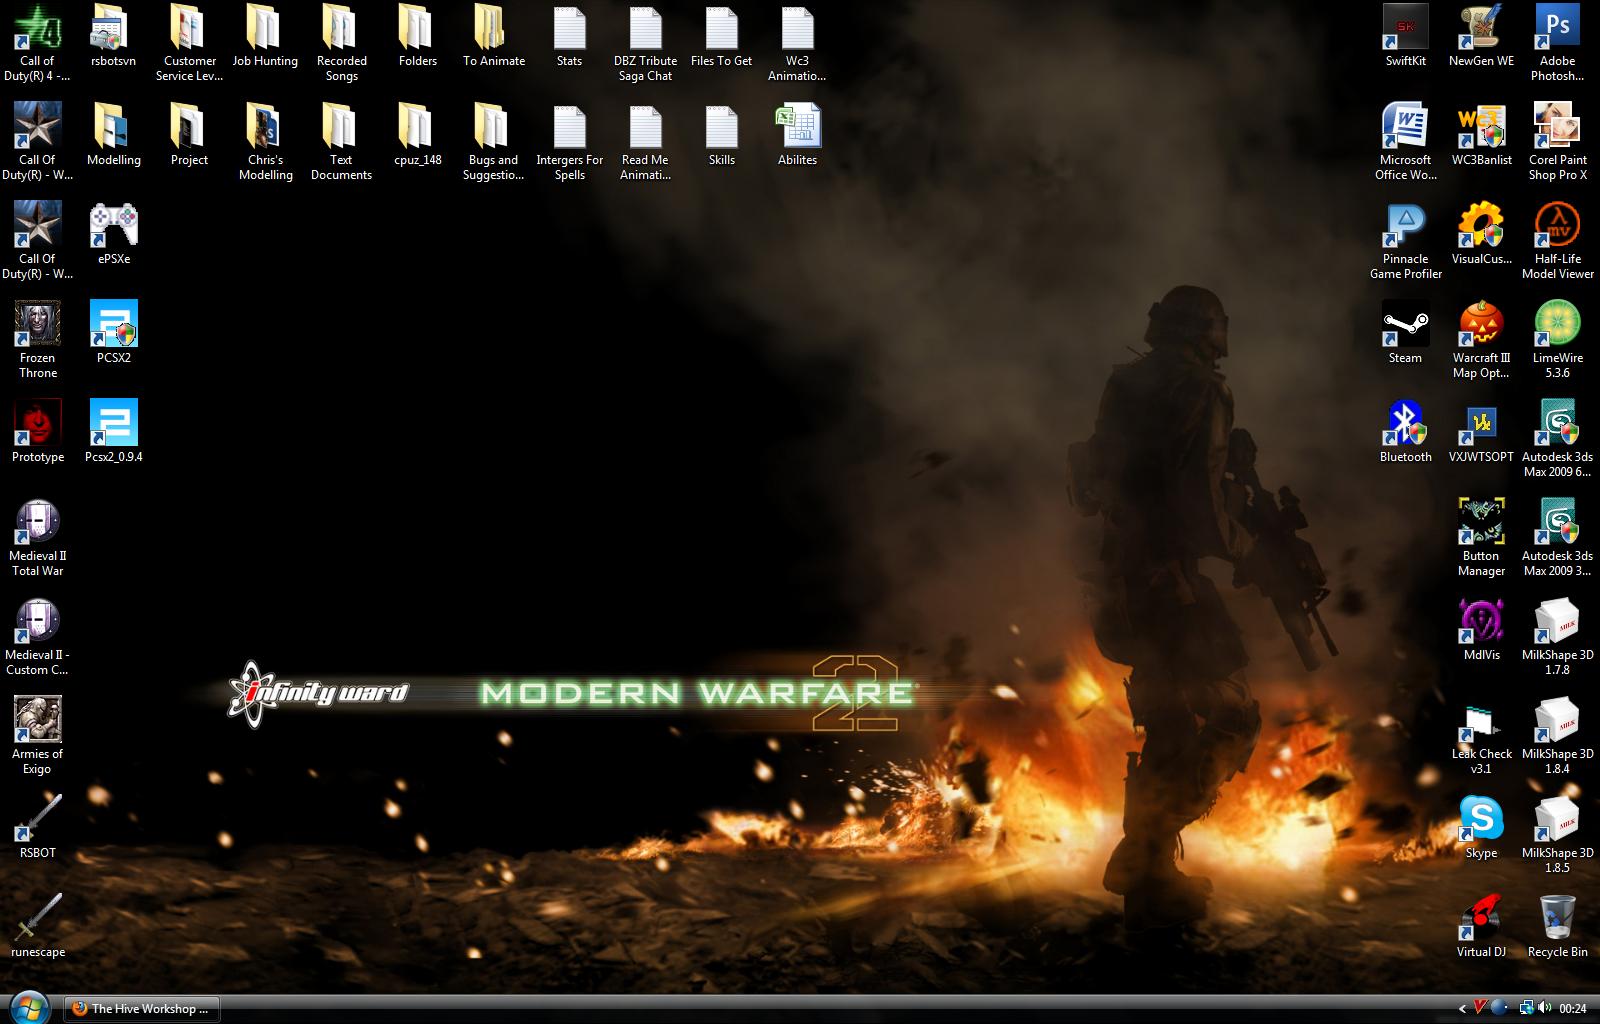1600x1024 pixels.
Task: Select the VisualCus... gear icon
Action: pos(1481,235)
